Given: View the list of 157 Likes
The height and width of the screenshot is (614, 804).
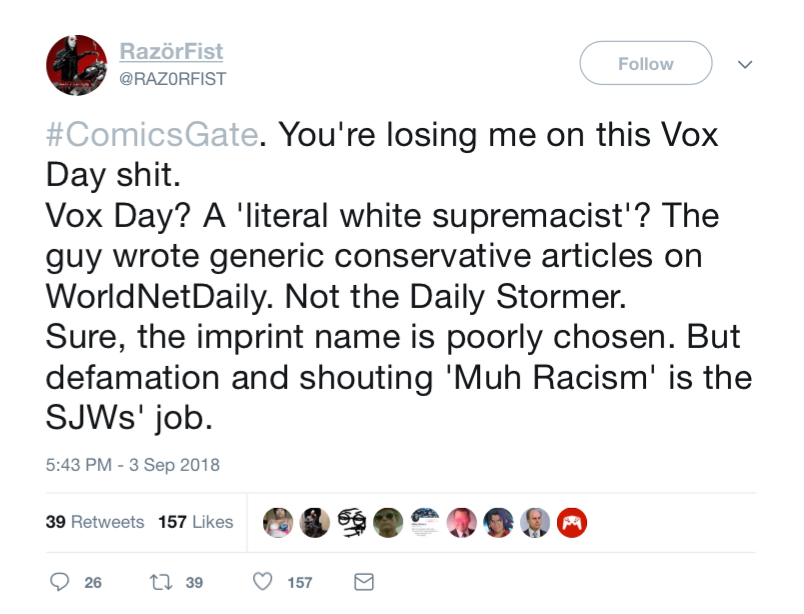Looking at the screenshot, I should pos(195,522).
